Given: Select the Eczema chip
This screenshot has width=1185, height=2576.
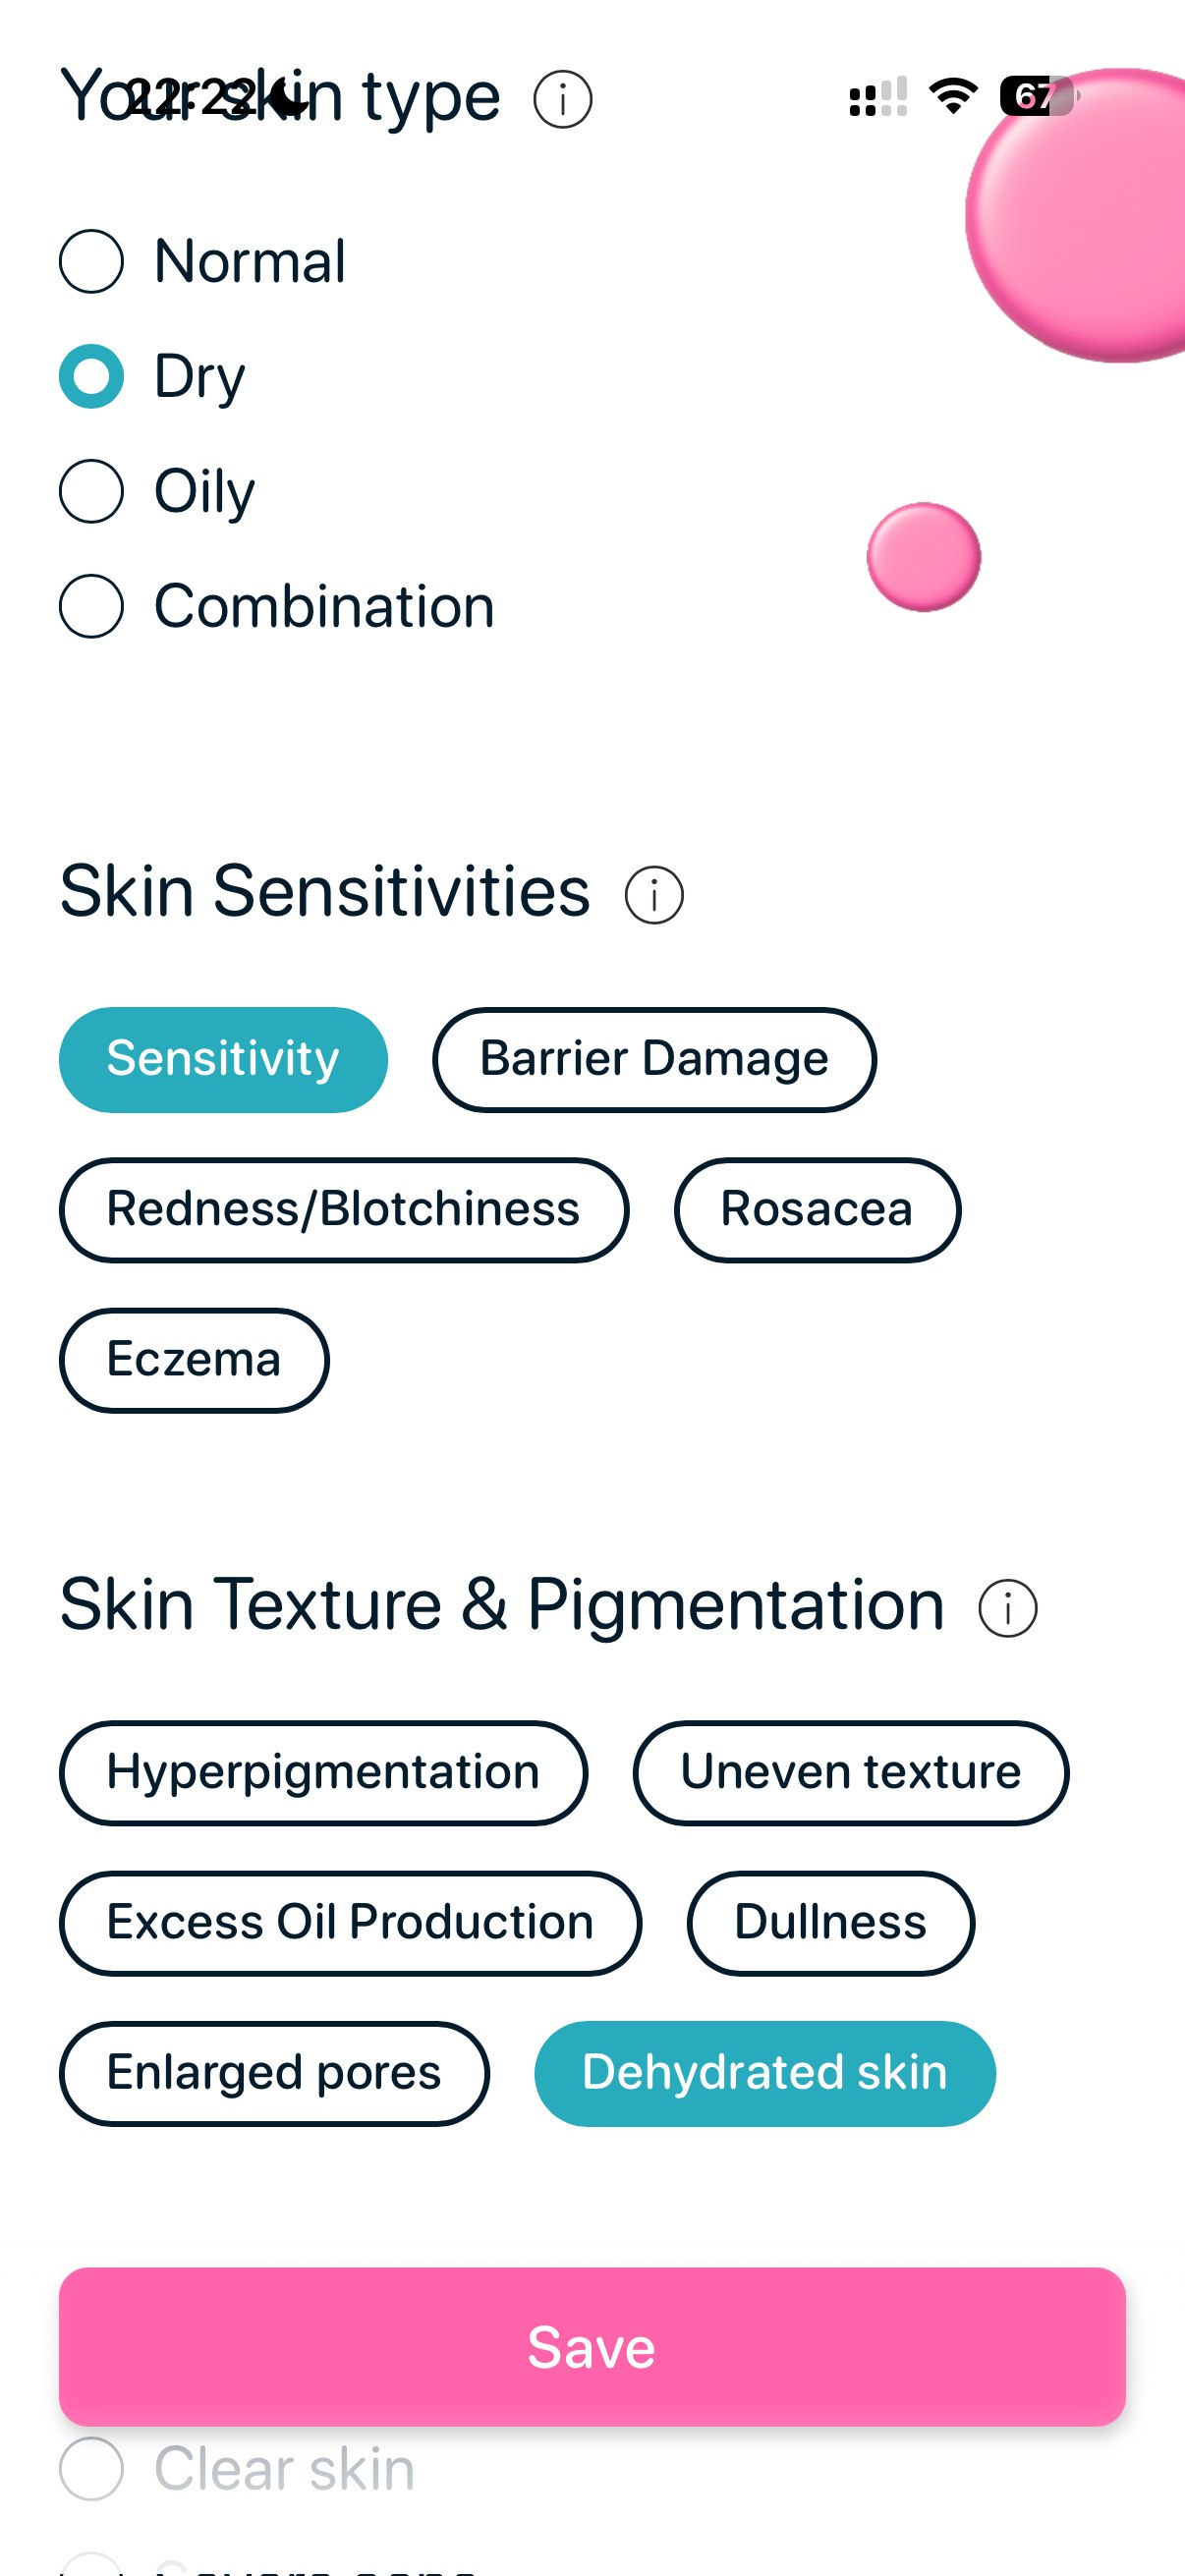Looking at the screenshot, I should [x=194, y=1359].
